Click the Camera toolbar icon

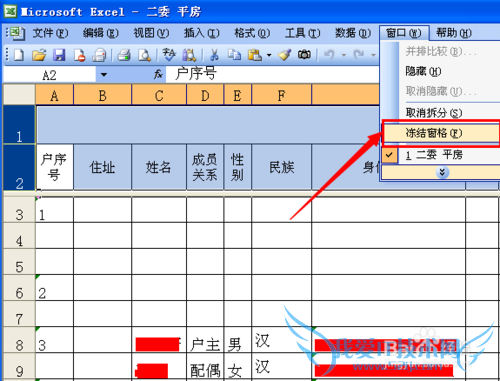click(x=304, y=54)
